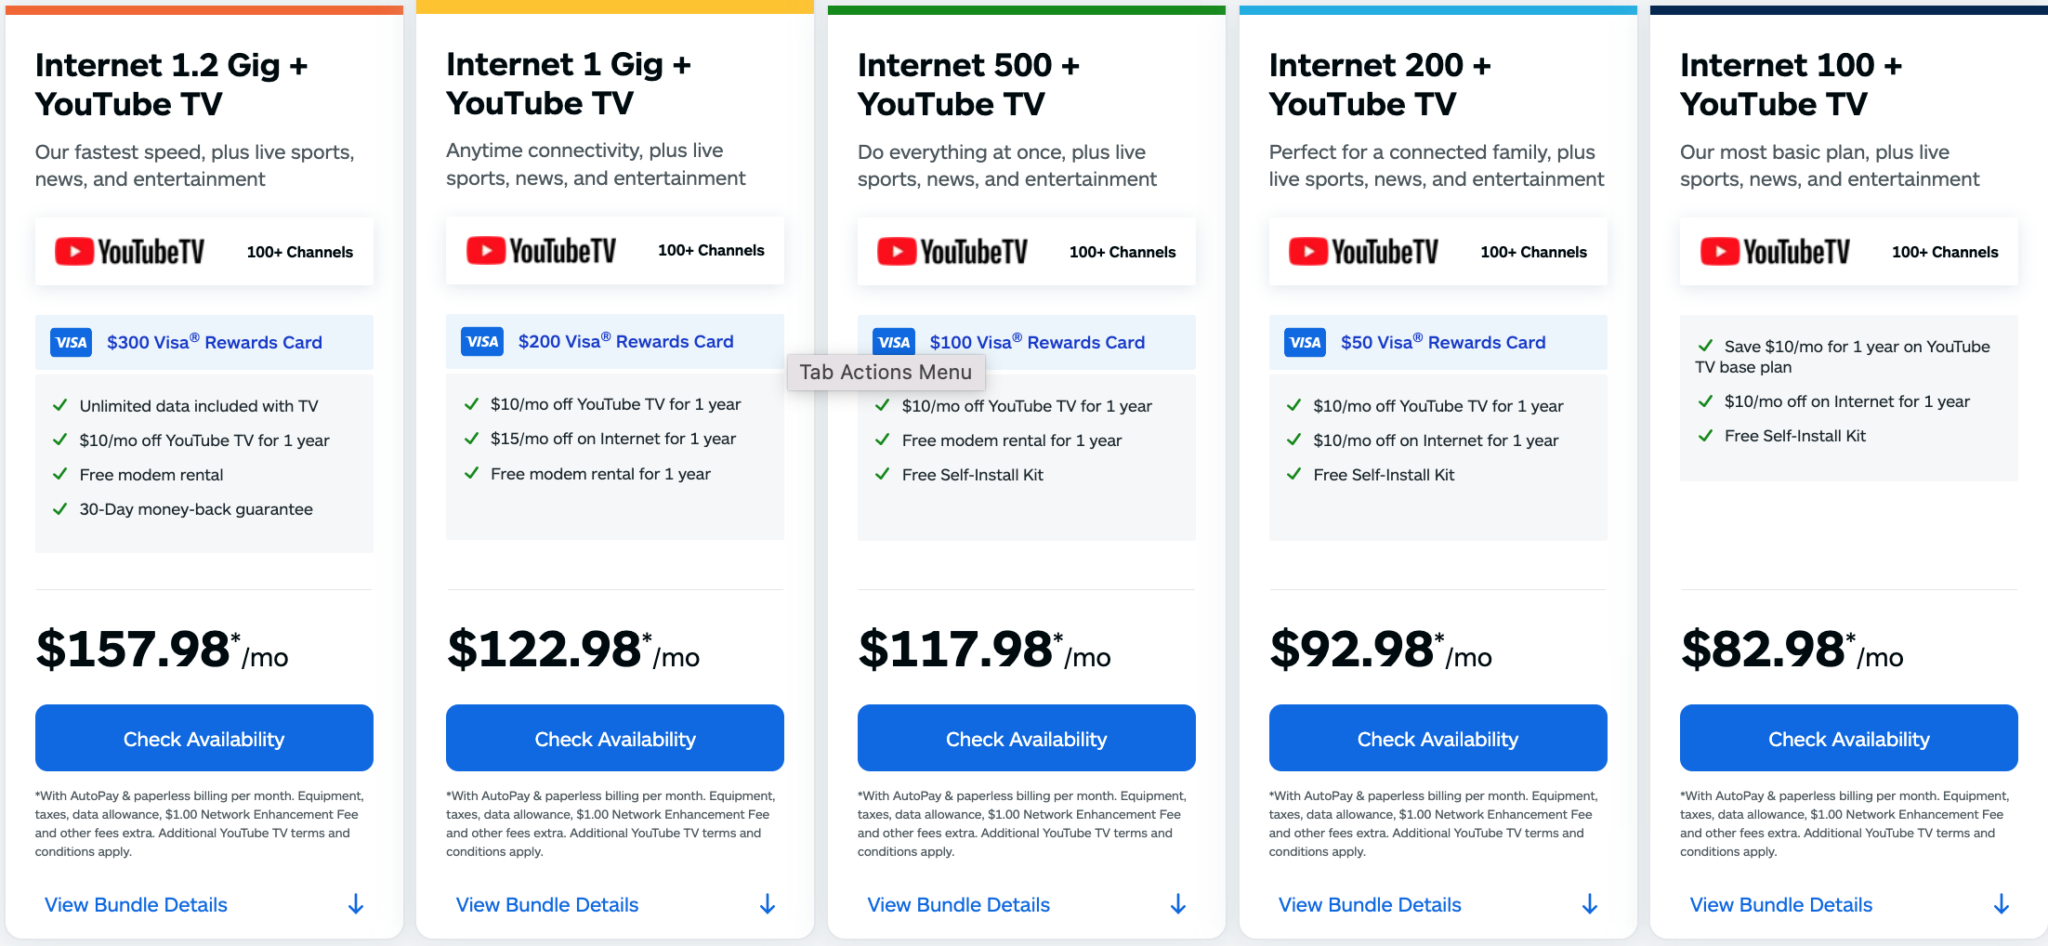Click the Tab Actions Menu tooltip

[885, 373]
